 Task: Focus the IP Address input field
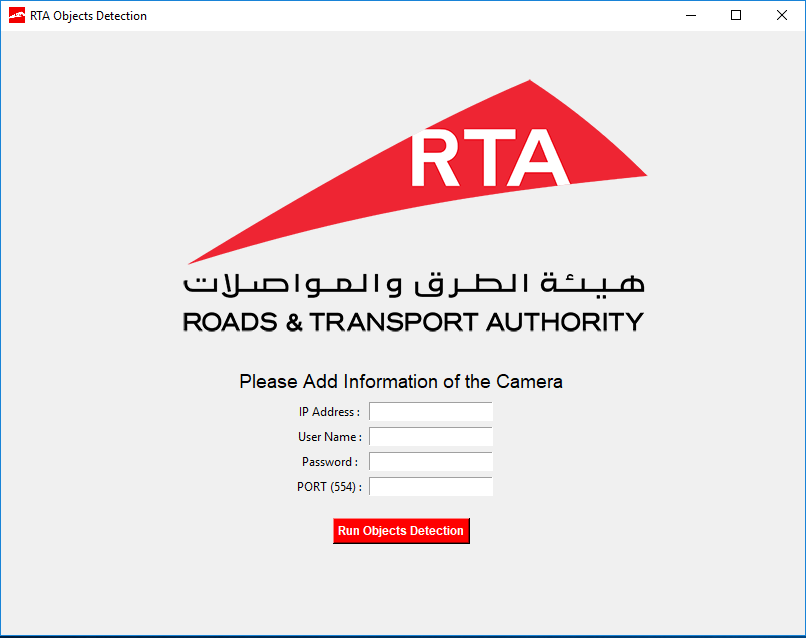point(431,412)
